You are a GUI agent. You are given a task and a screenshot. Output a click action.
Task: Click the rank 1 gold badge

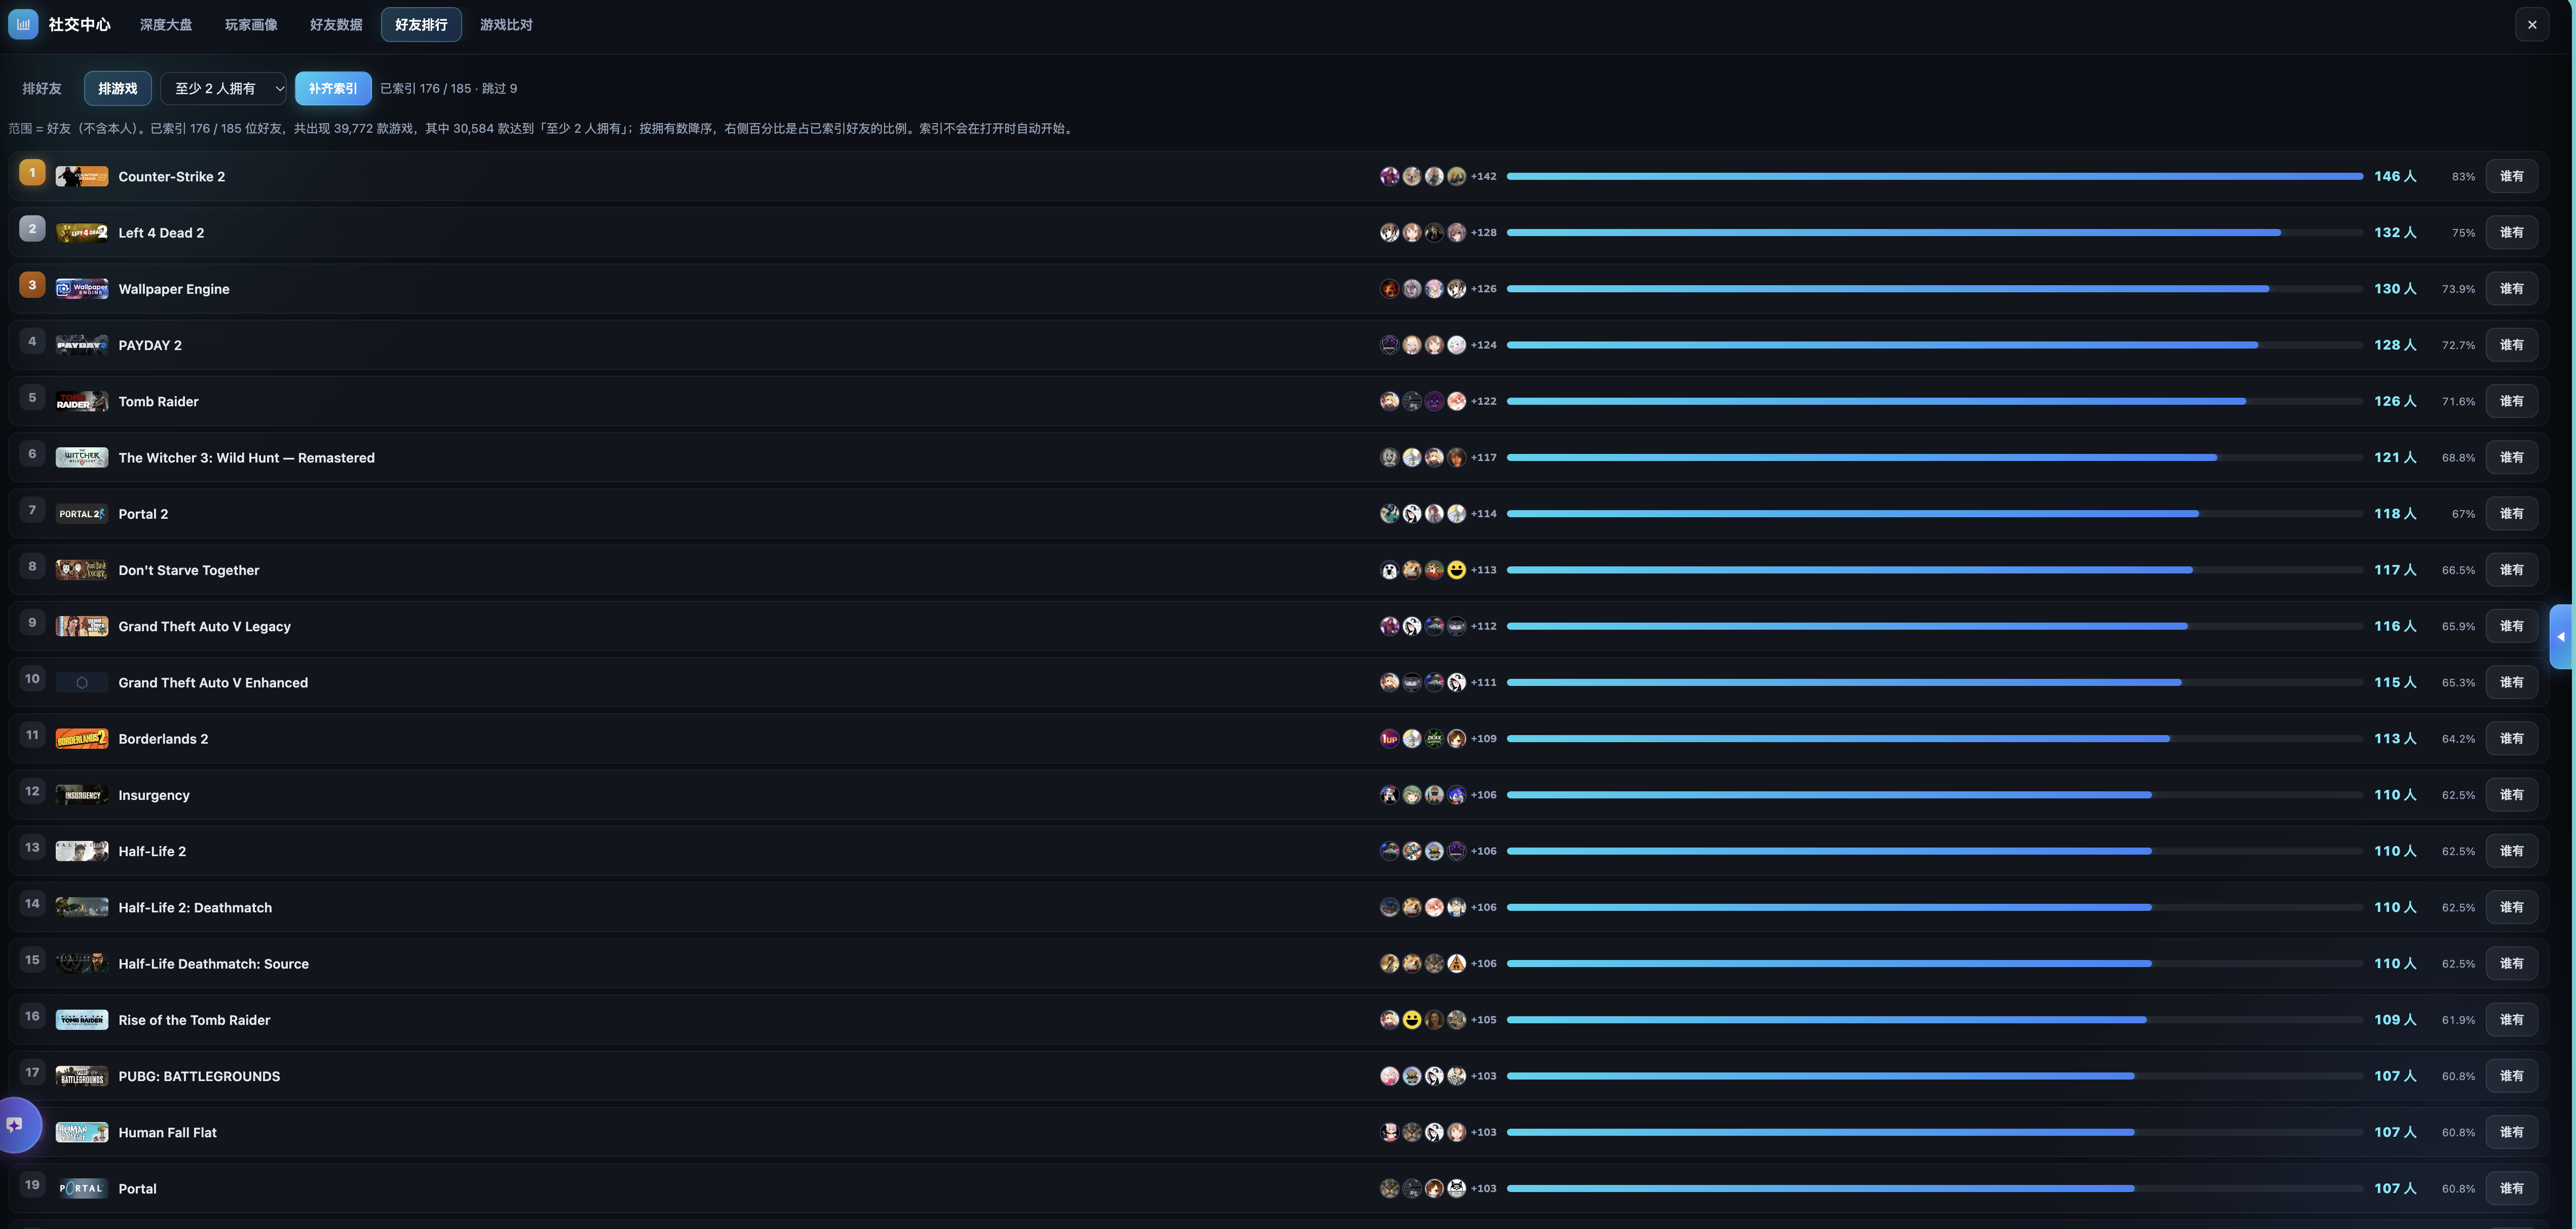[32, 173]
